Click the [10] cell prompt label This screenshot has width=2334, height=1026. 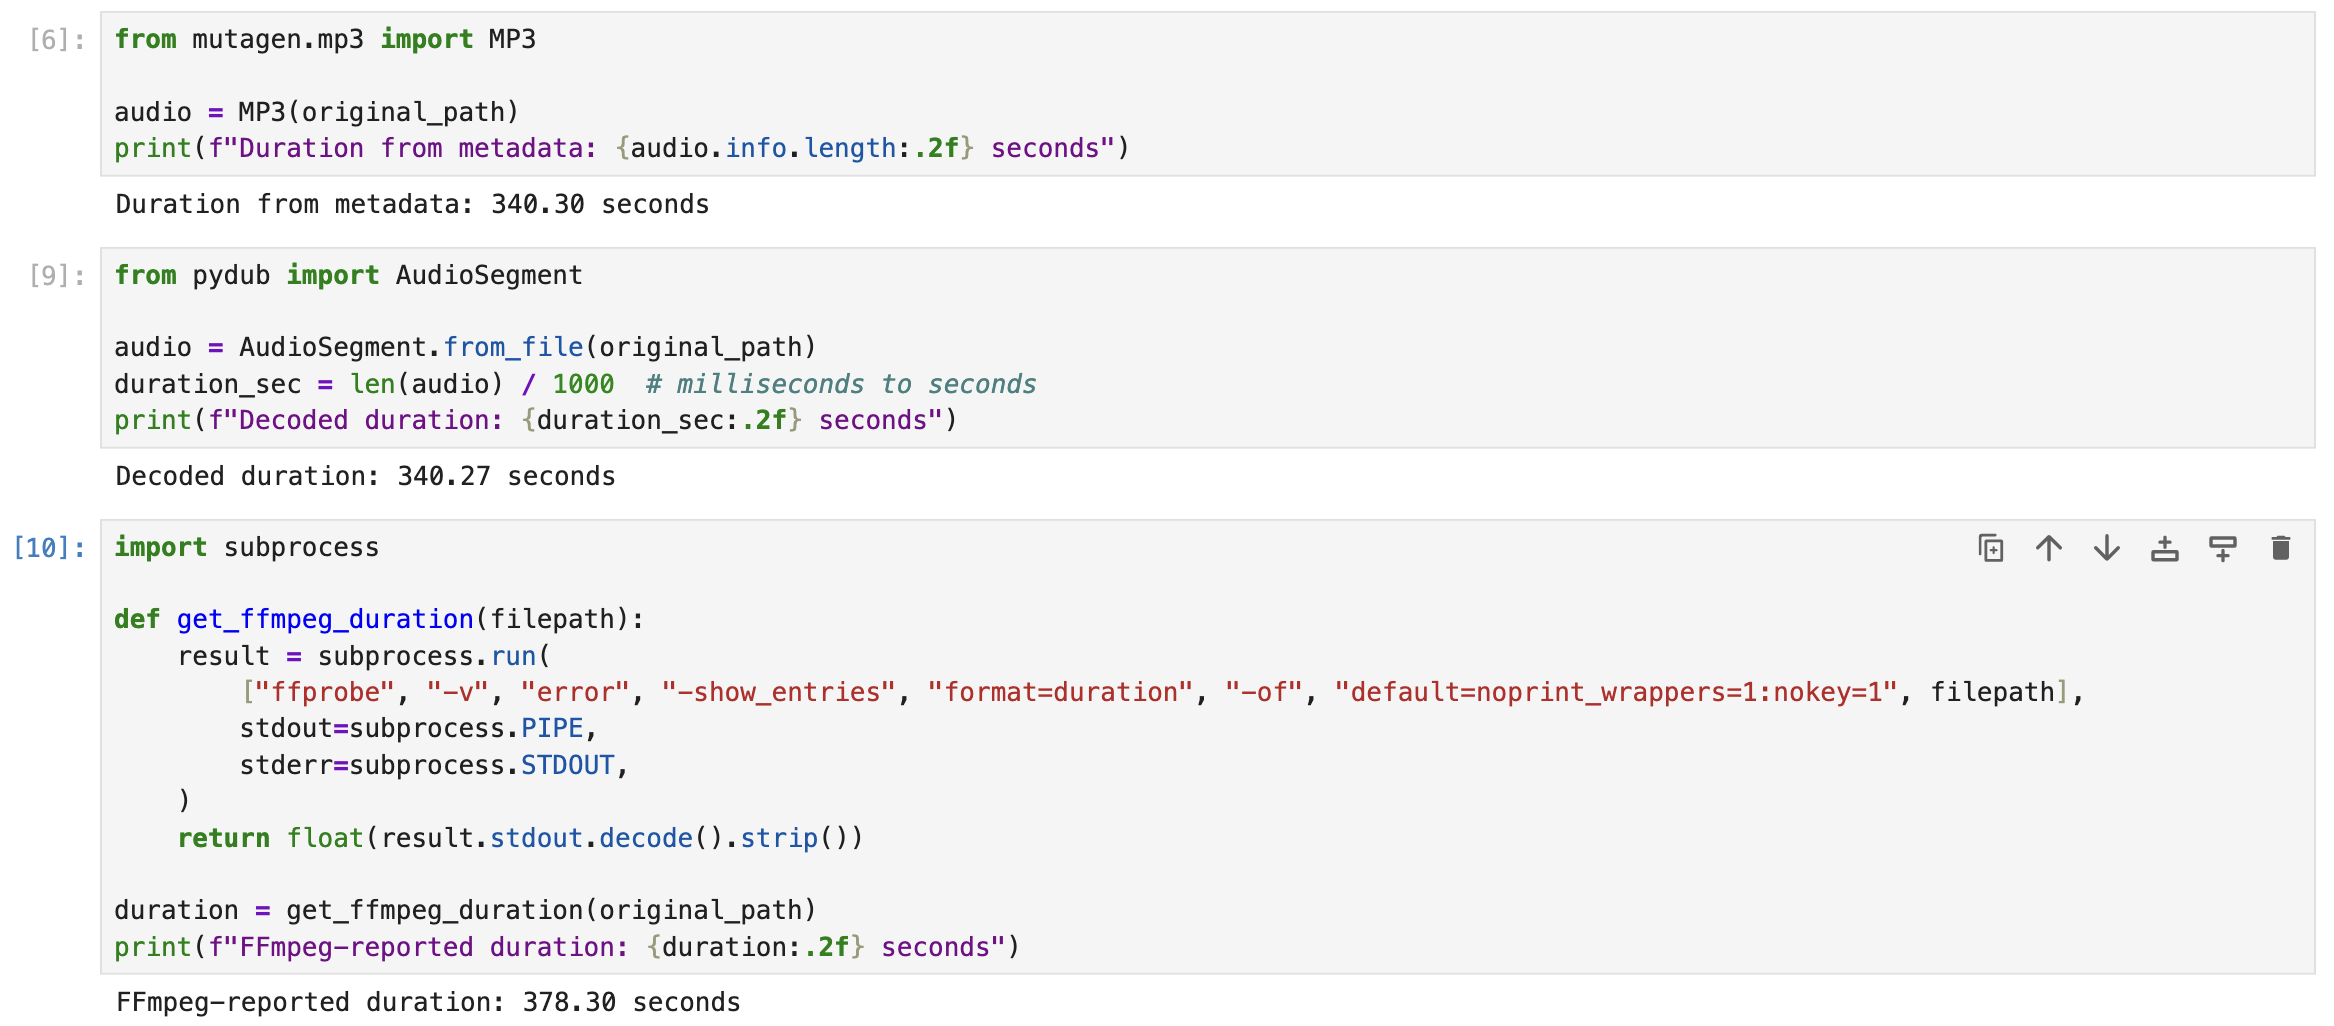tap(49, 548)
